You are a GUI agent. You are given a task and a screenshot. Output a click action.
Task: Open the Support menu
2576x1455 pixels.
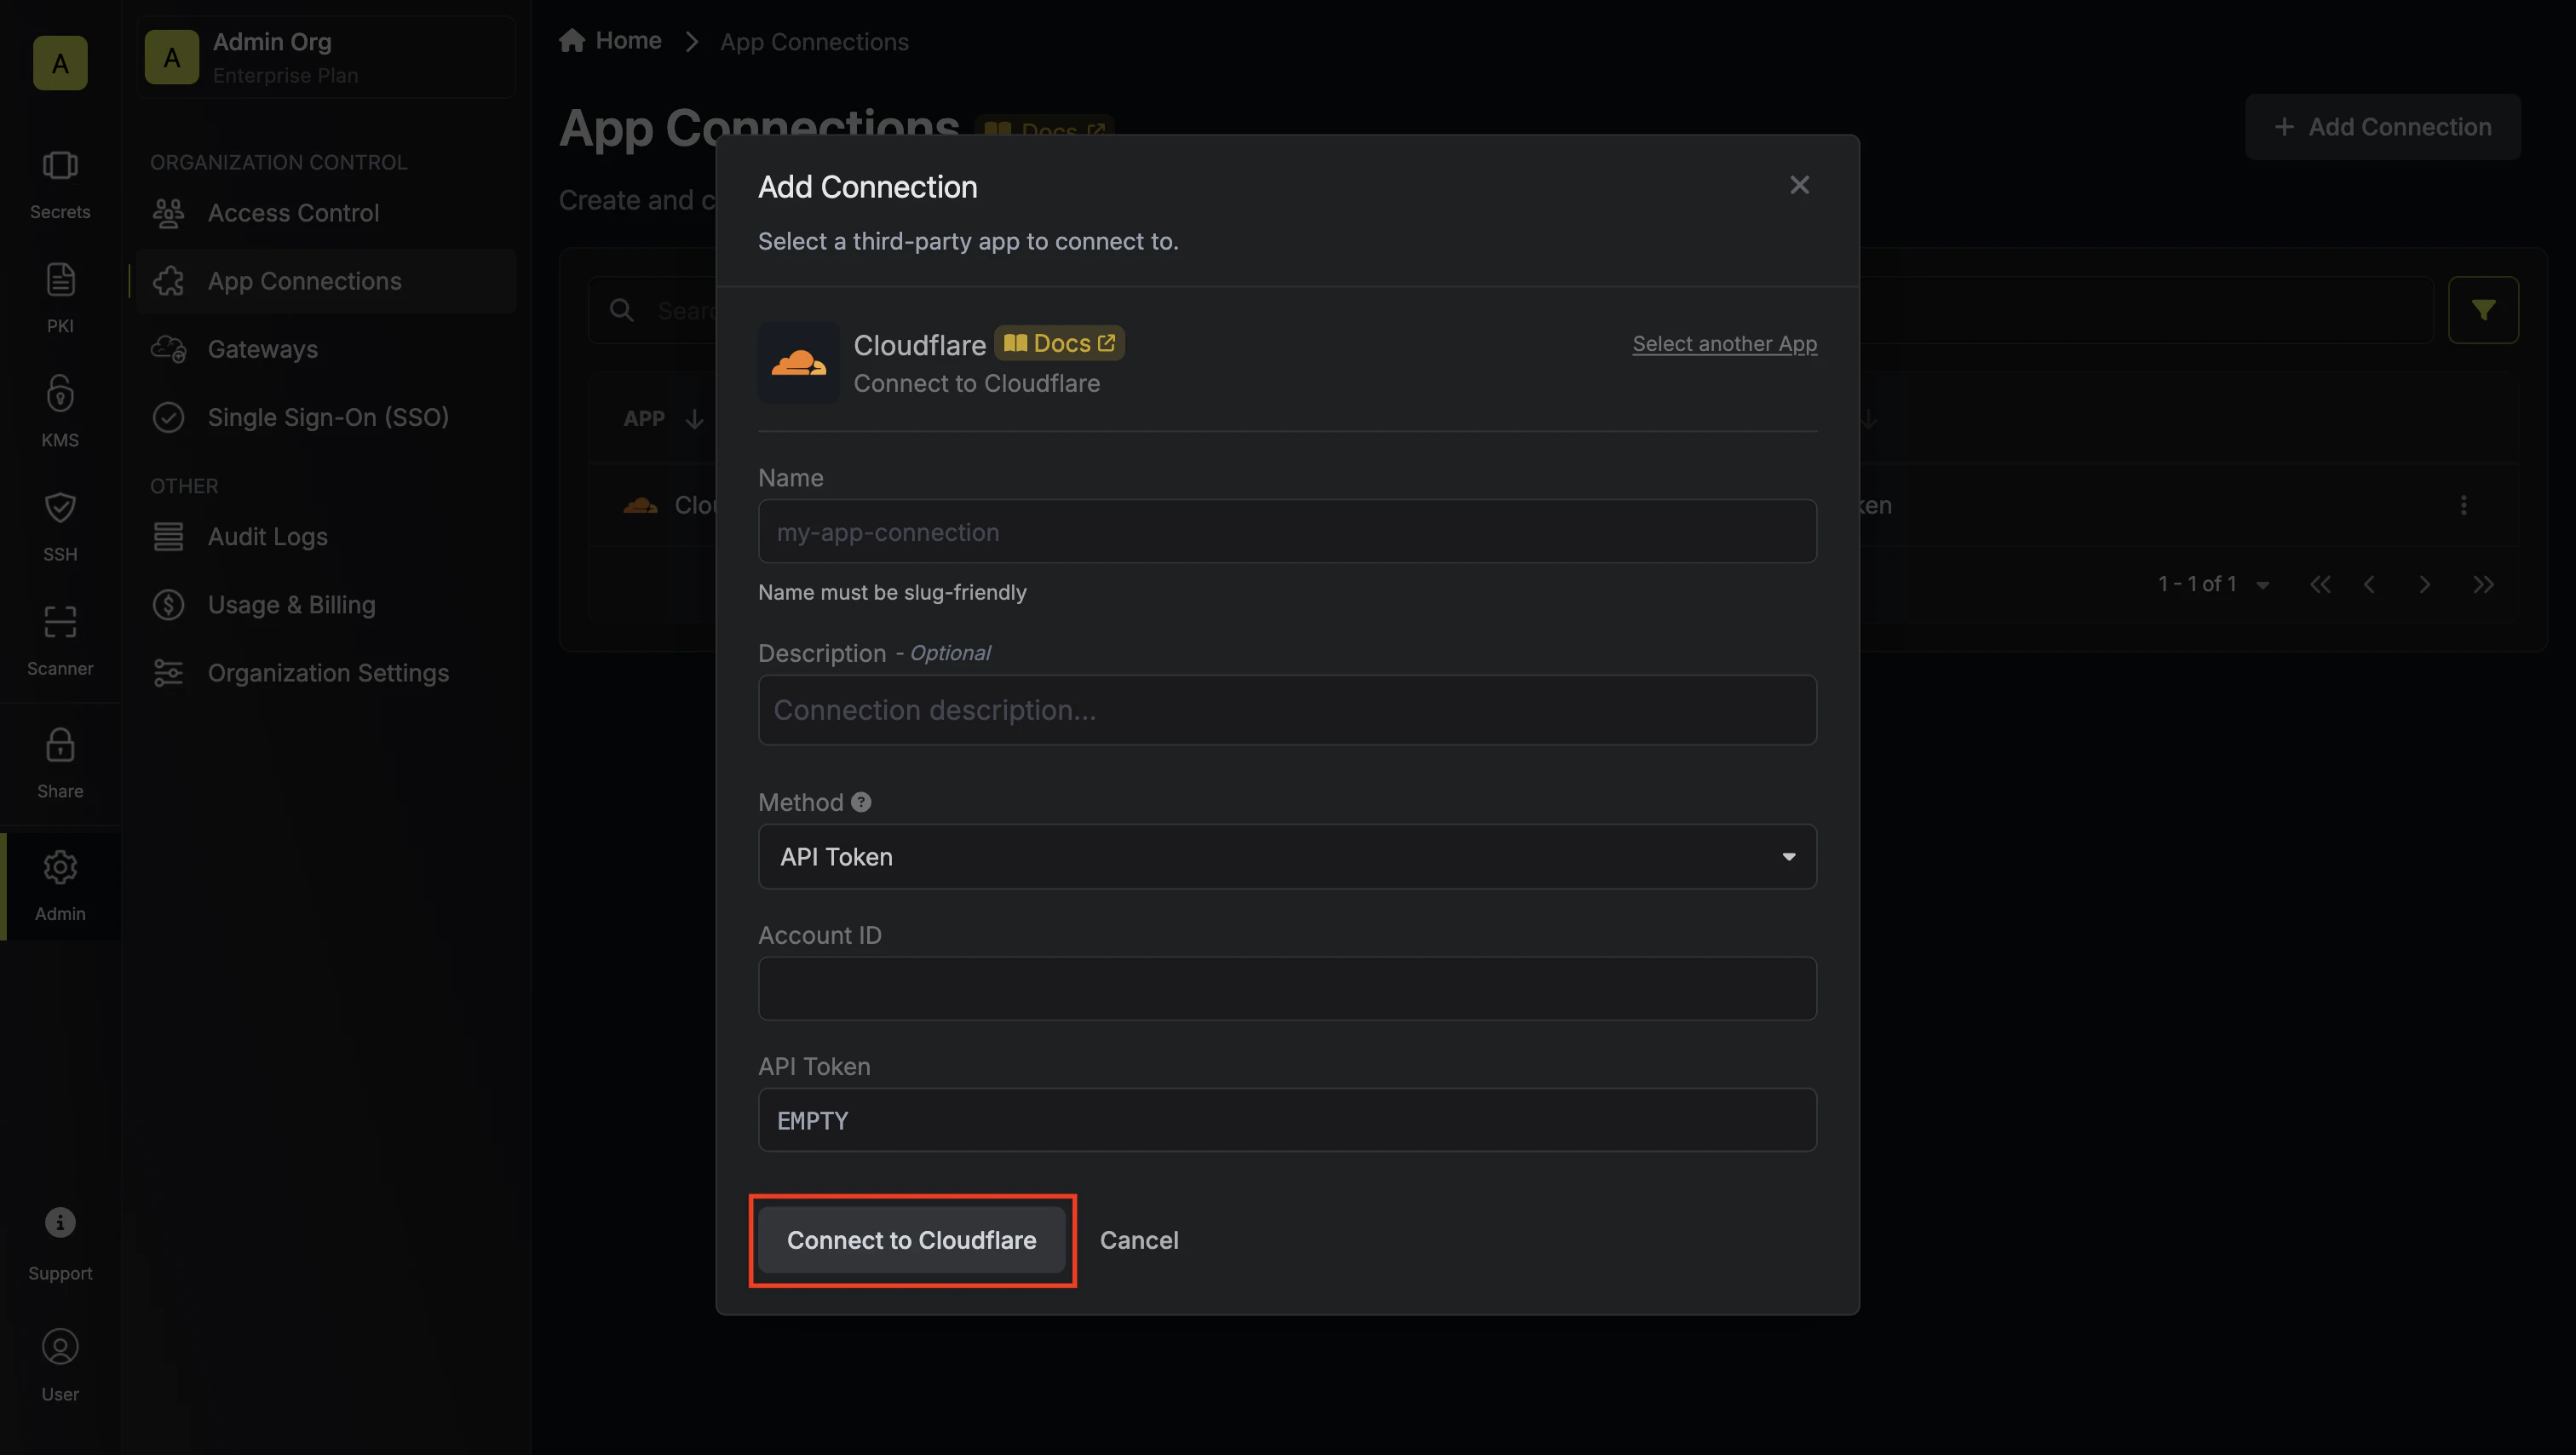(60, 1244)
